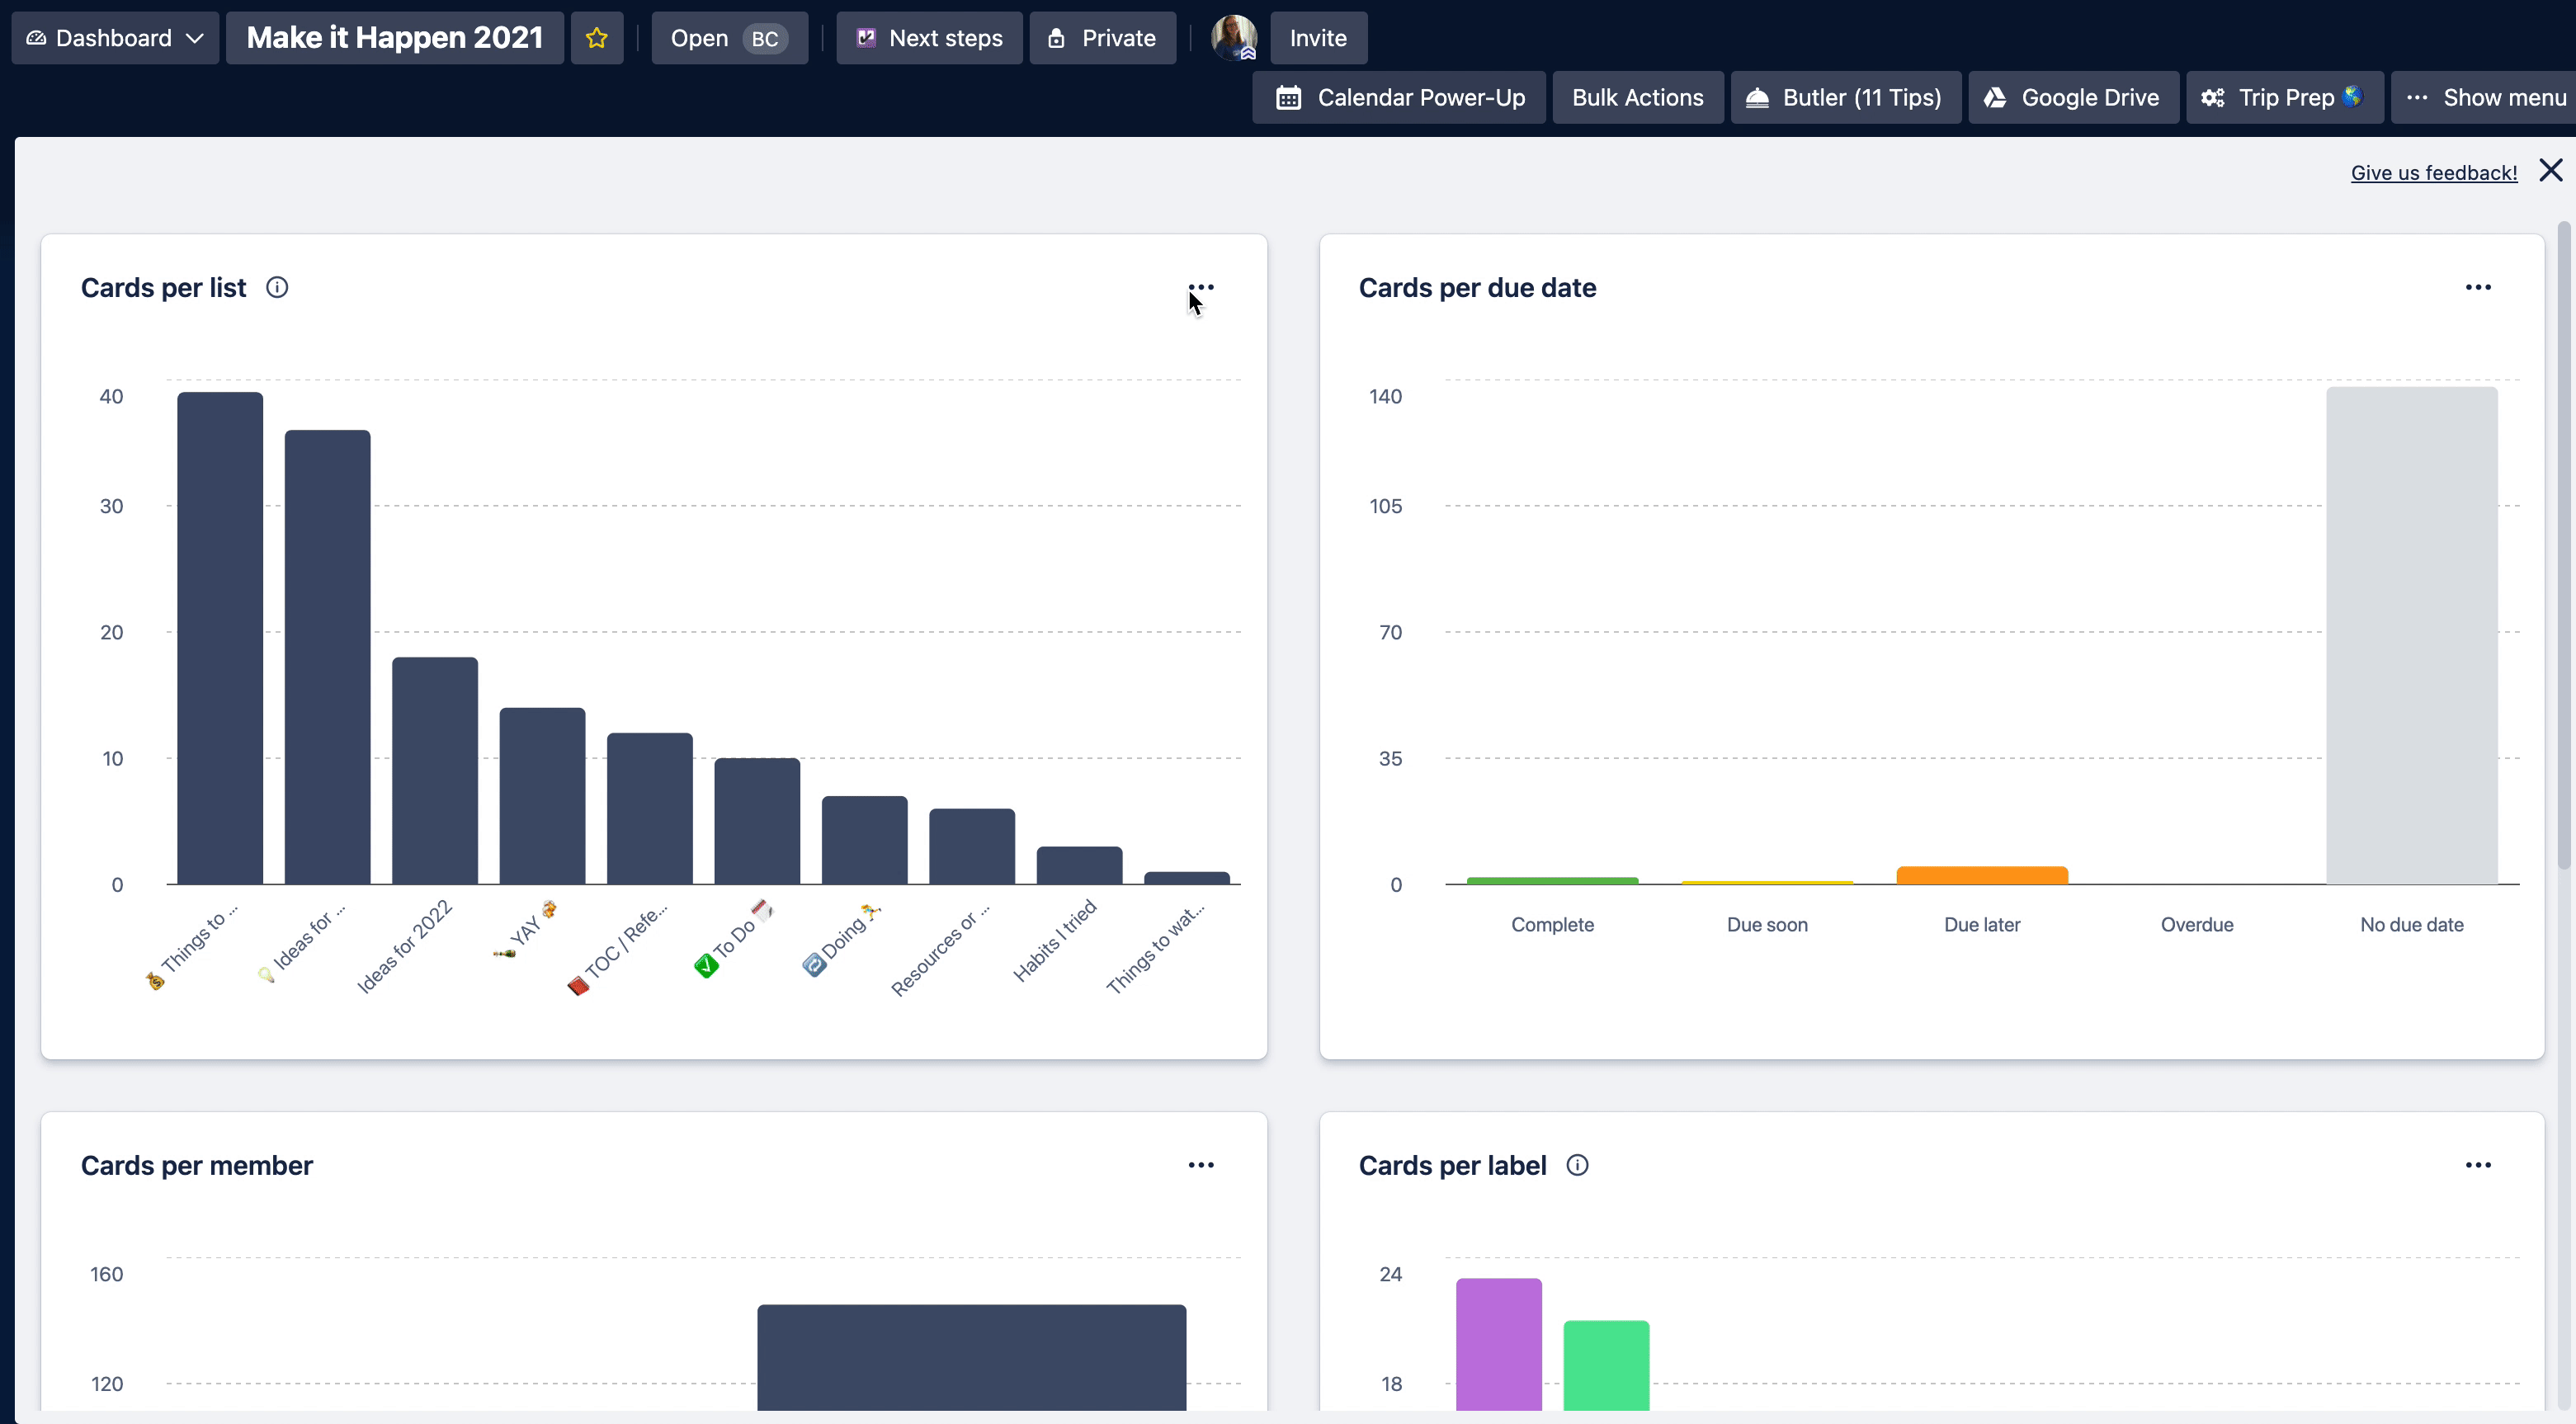Click the Cards per member heading
2576x1424 pixels.
click(197, 1165)
